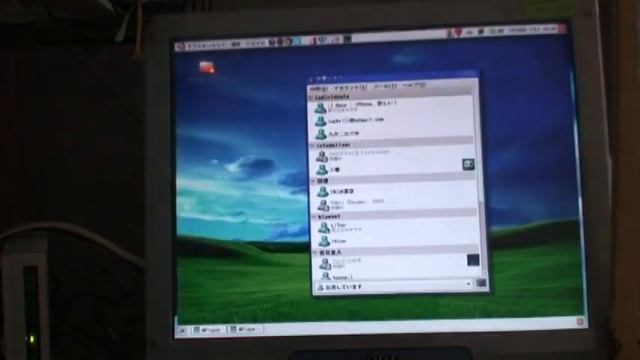Click the first window button in bottom taskbar

(209, 330)
